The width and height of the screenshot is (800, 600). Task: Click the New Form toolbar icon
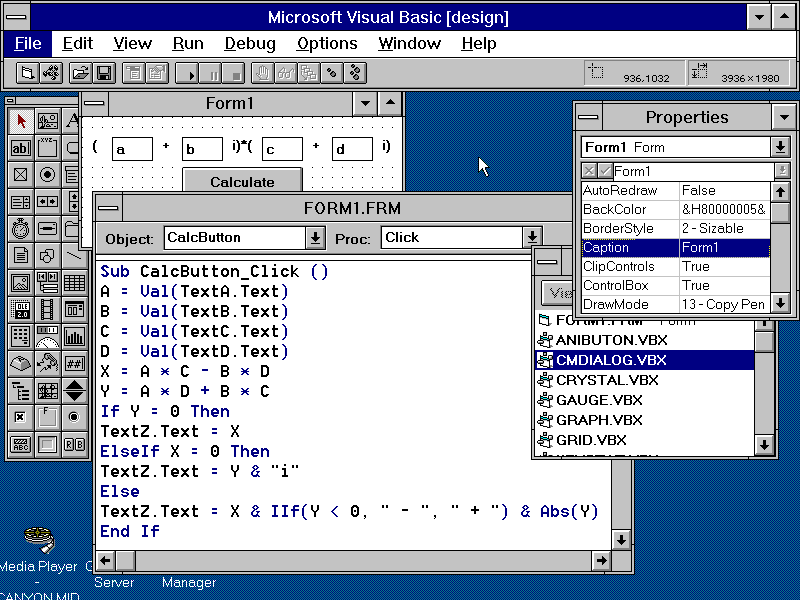[28, 73]
